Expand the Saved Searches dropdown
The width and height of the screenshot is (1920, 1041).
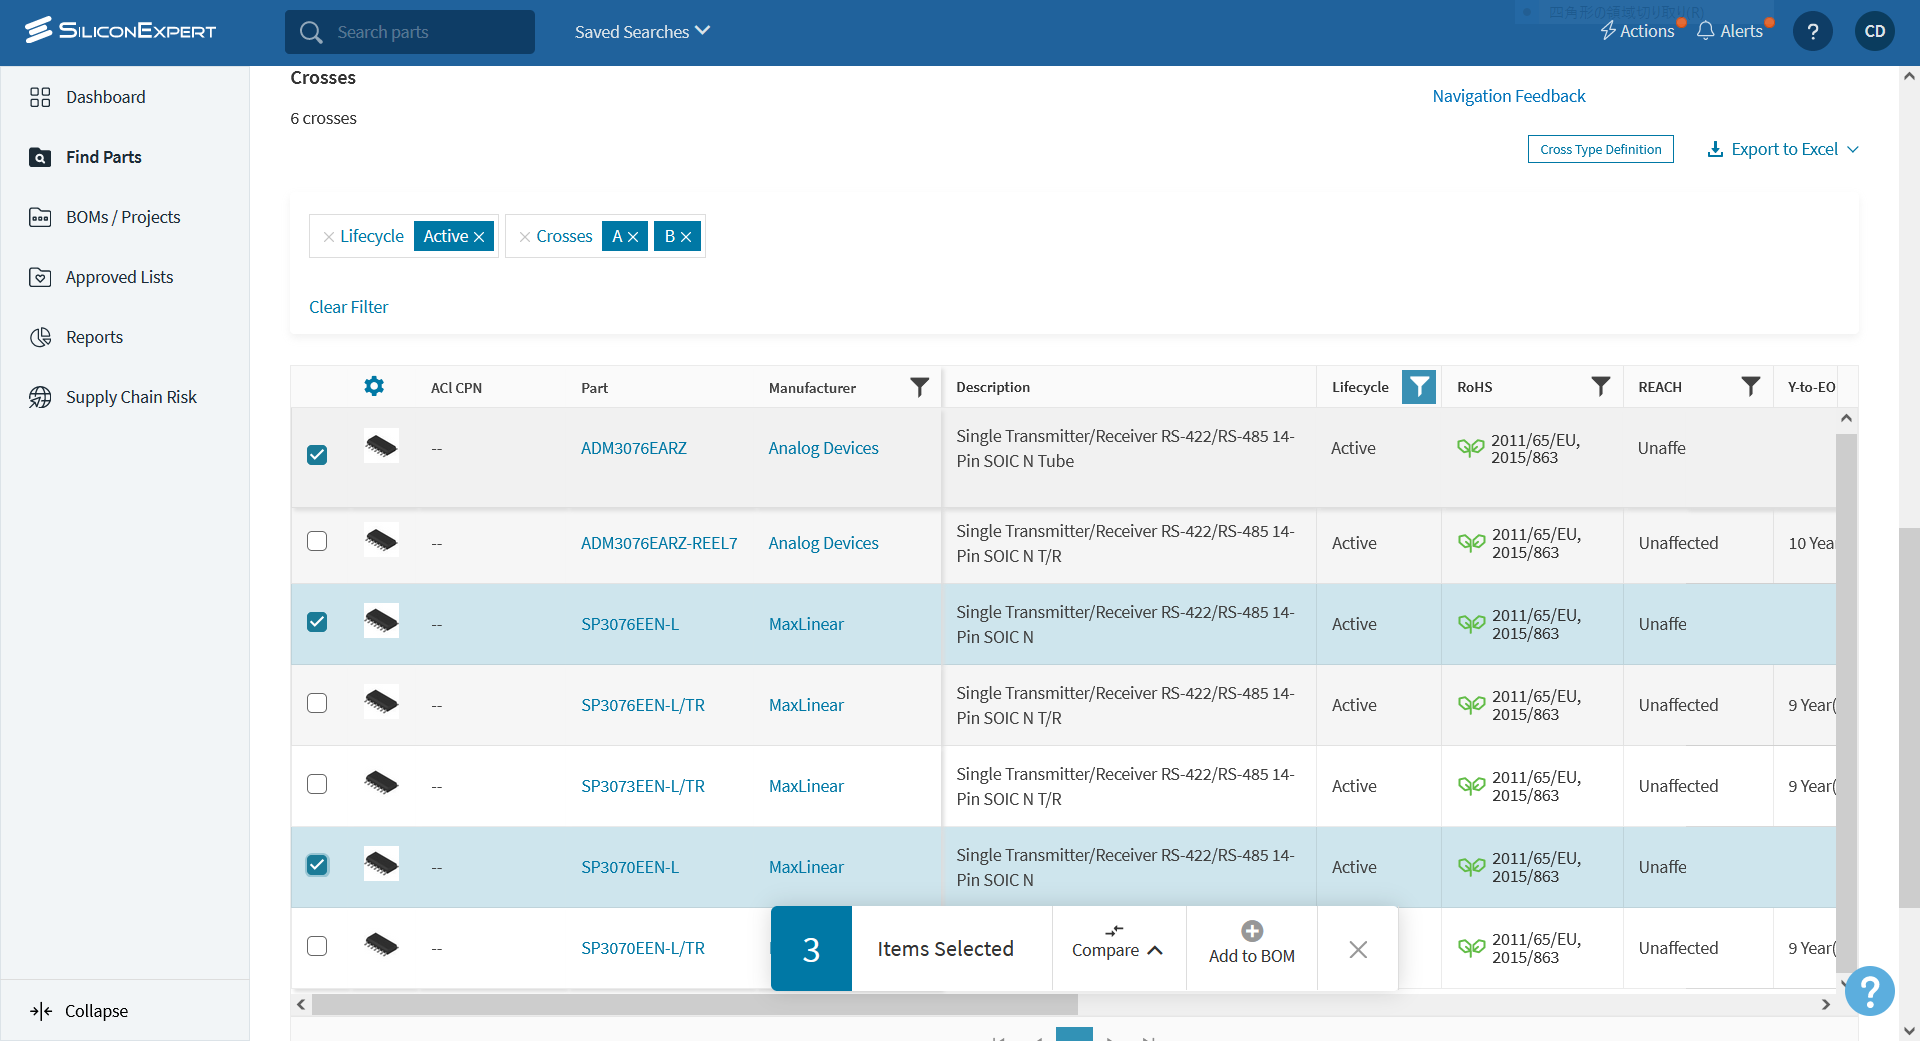click(x=642, y=32)
